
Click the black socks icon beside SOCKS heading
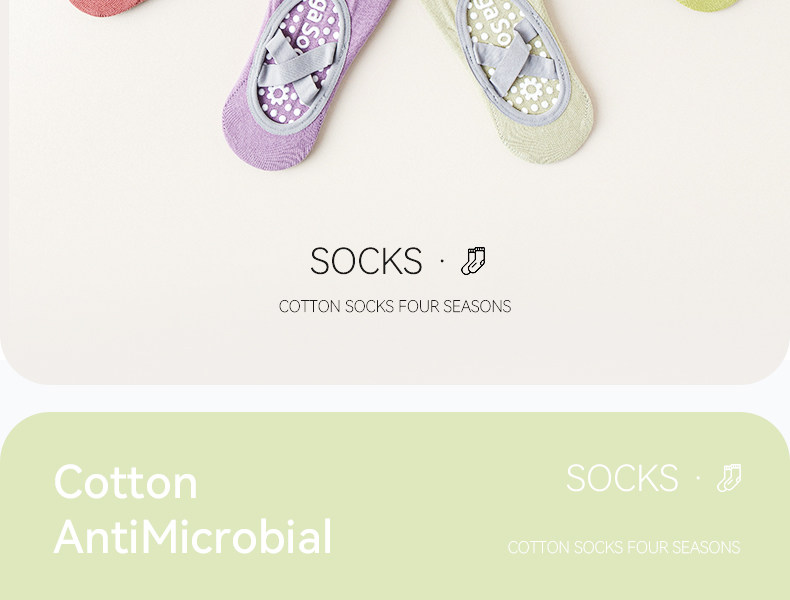click(473, 261)
